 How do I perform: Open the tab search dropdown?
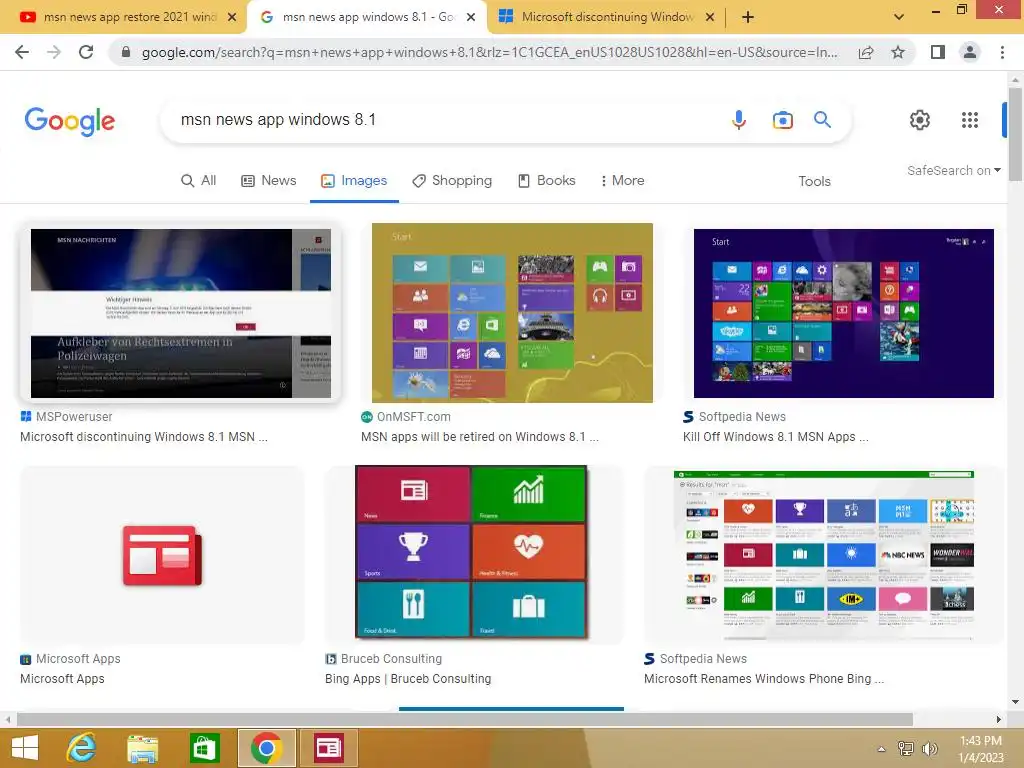pos(899,17)
